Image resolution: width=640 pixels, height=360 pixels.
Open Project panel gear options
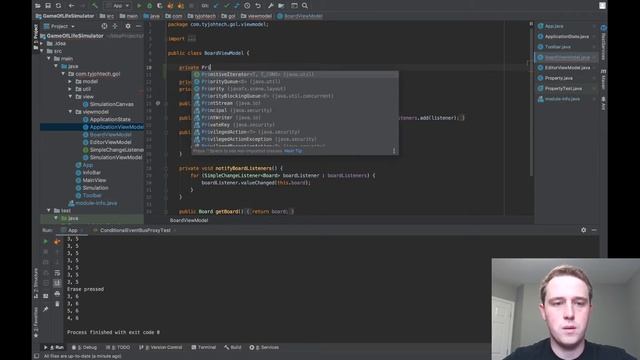[128, 26]
